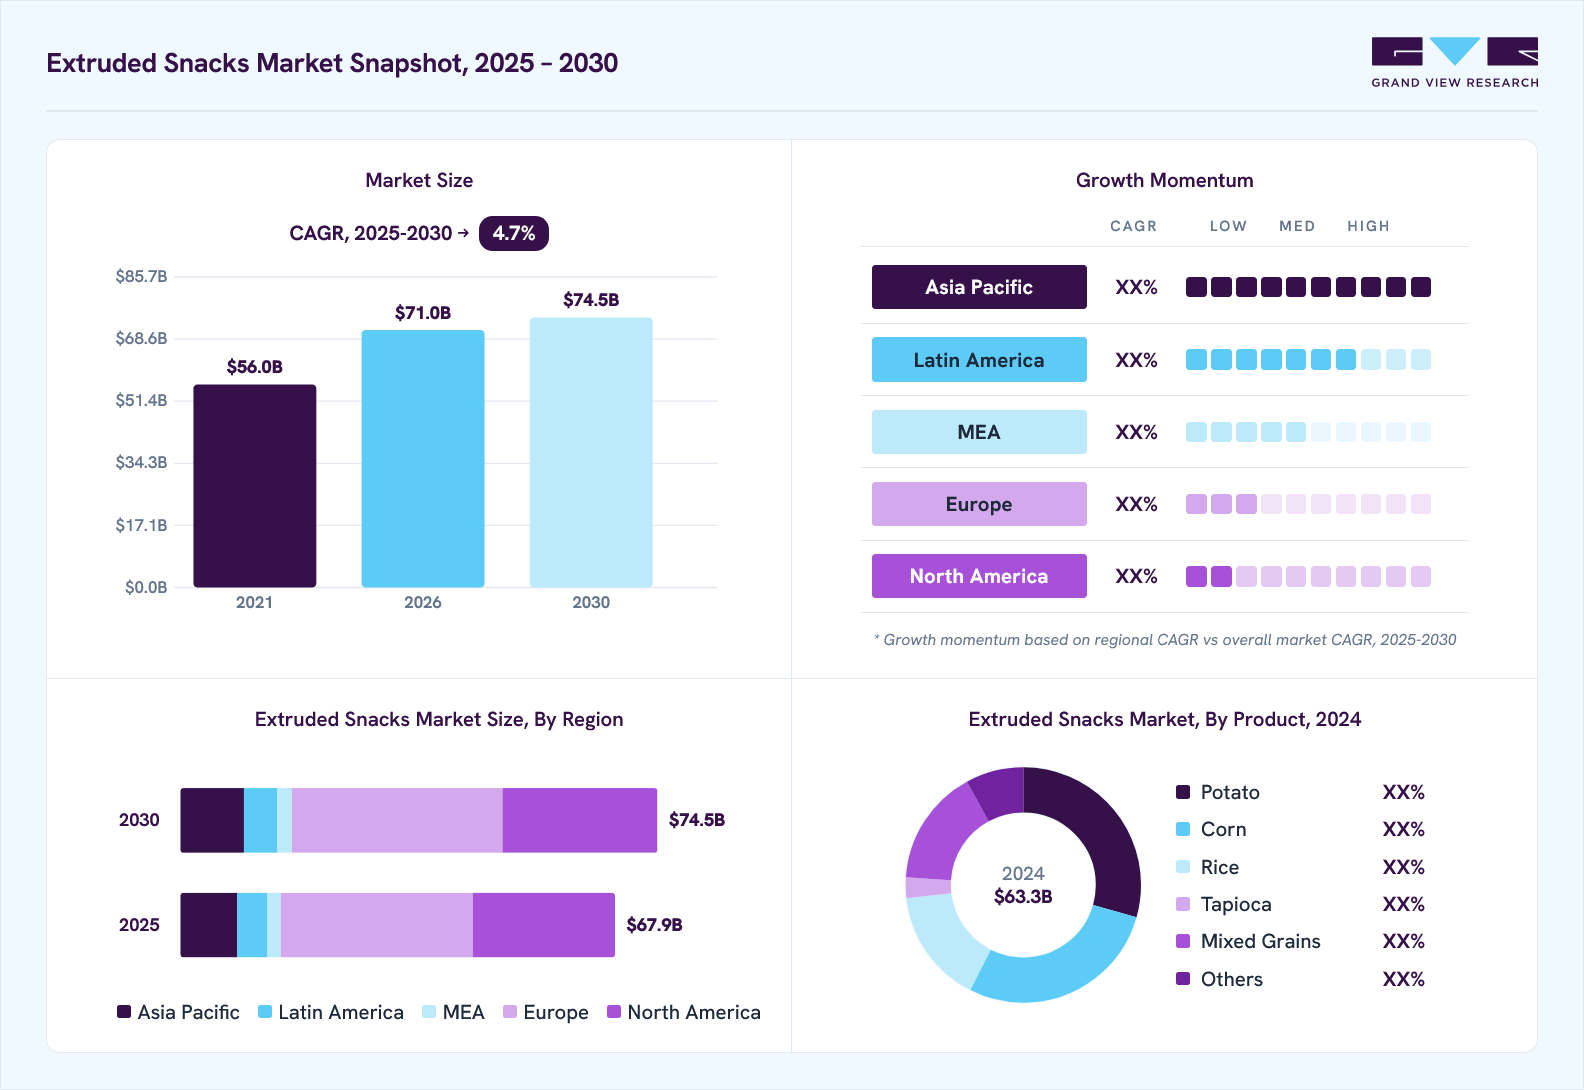Click the North America momentum indicator bar
The height and width of the screenshot is (1090, 1584).
[1308, 576]
